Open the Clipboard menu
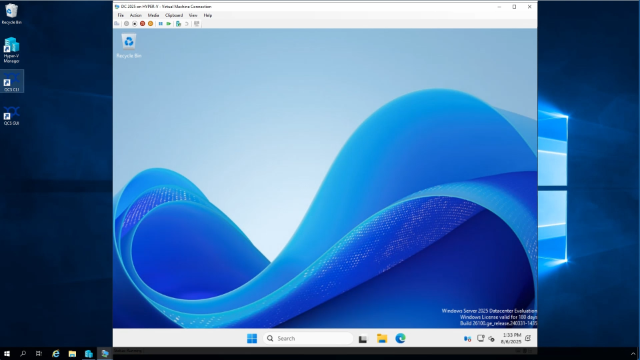 point(174,15)
